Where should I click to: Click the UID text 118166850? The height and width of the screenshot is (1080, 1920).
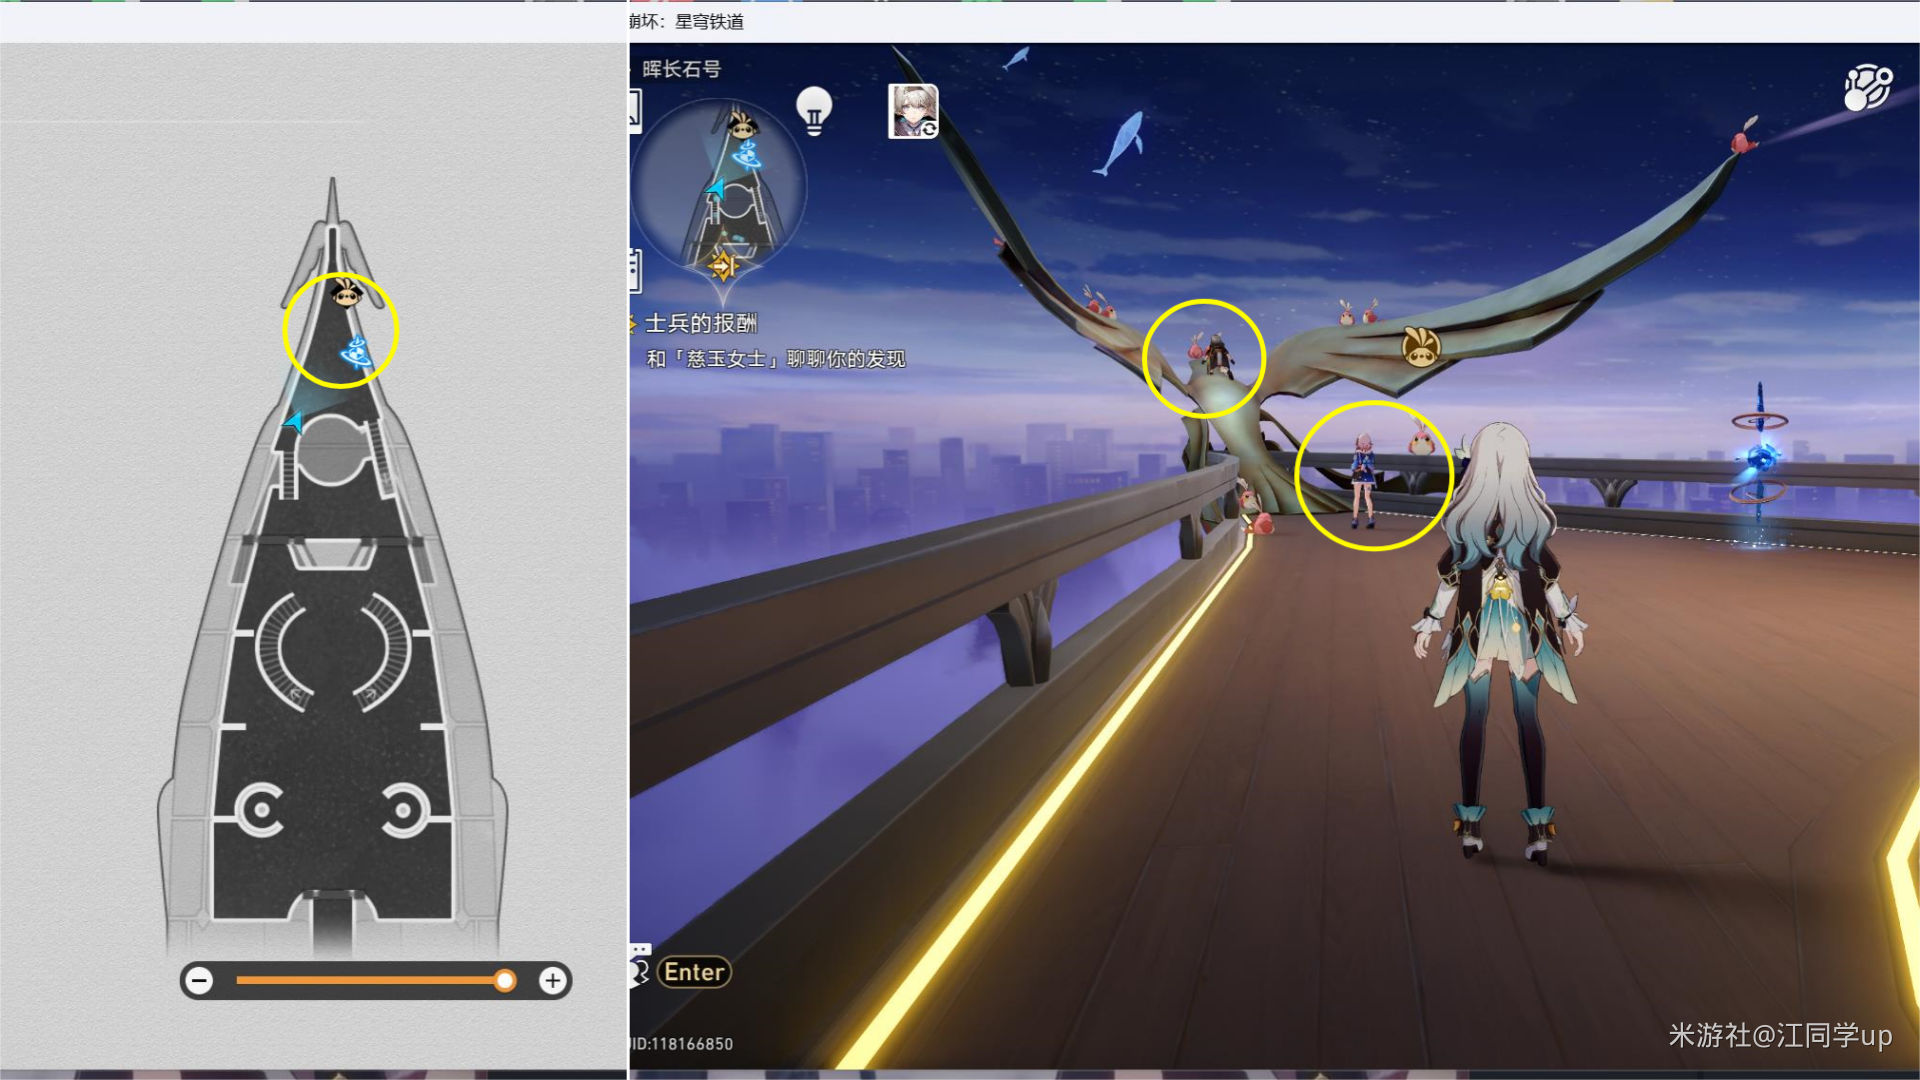683,1044
